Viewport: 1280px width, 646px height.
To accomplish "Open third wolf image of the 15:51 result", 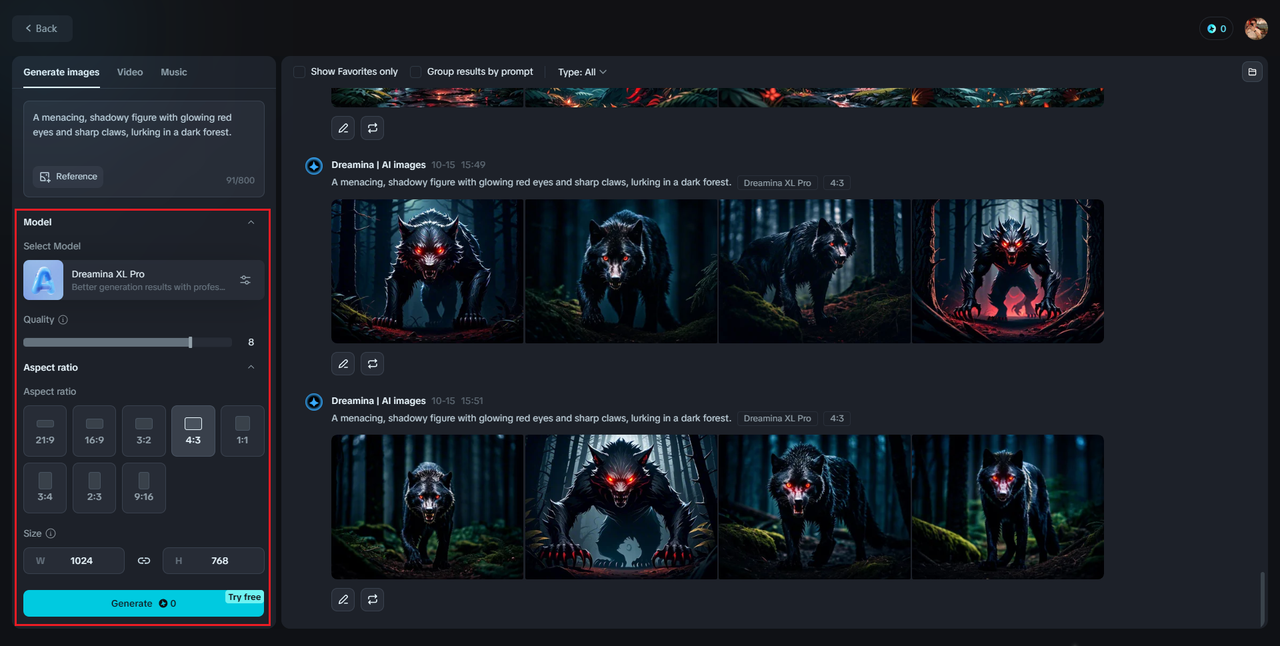I will (814, 507).
